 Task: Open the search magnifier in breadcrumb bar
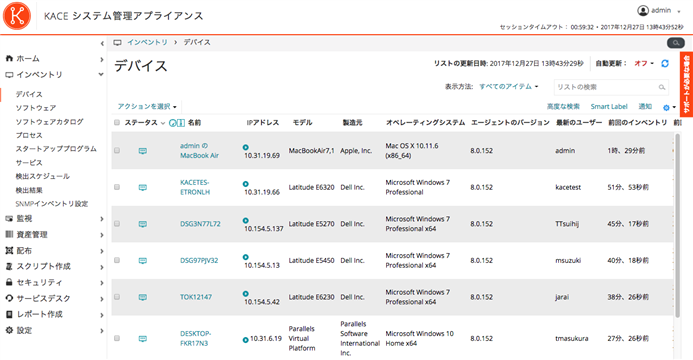coord(676,43)
